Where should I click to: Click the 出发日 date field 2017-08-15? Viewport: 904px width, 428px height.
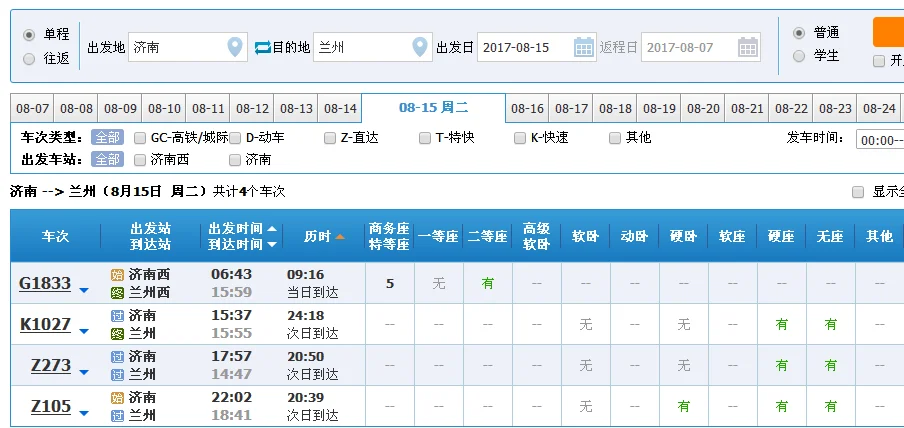pyautogui.click(x=537, y=47)
